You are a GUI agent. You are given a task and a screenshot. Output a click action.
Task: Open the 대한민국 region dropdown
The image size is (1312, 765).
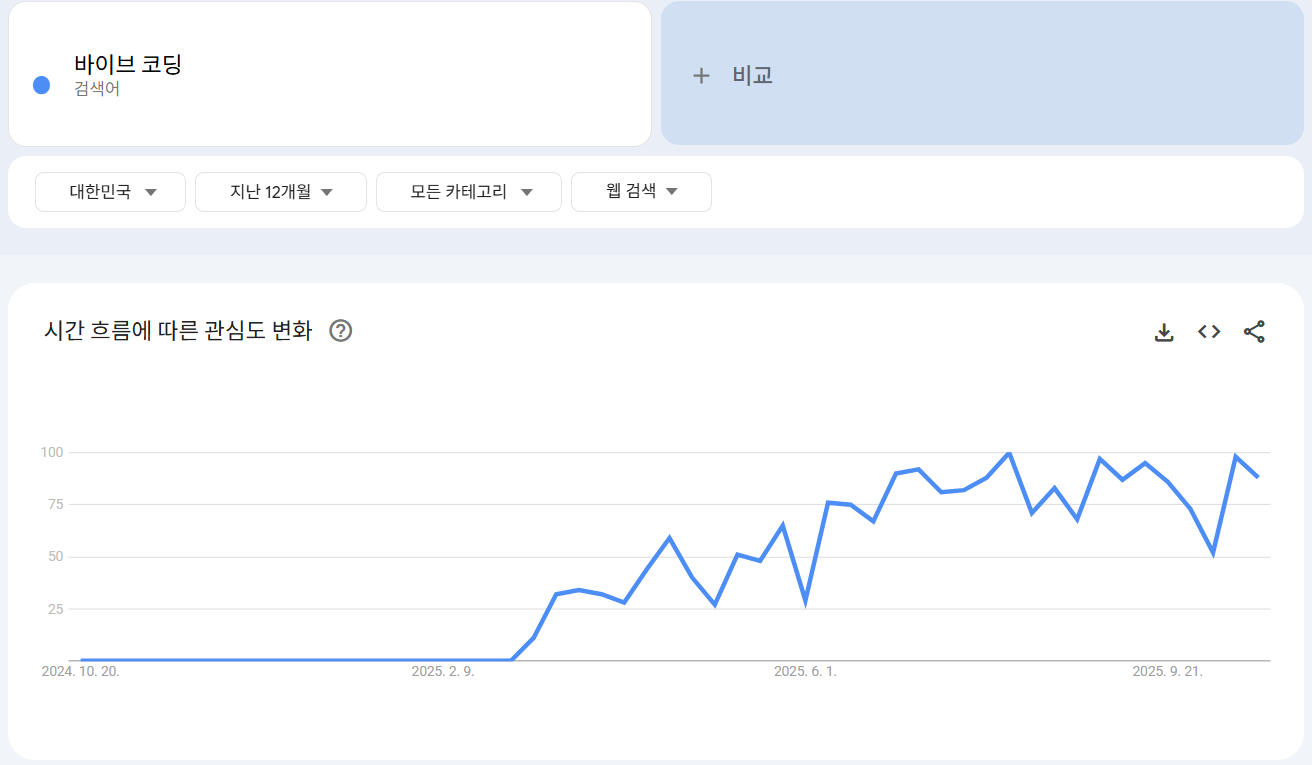[x=110, y=192]
